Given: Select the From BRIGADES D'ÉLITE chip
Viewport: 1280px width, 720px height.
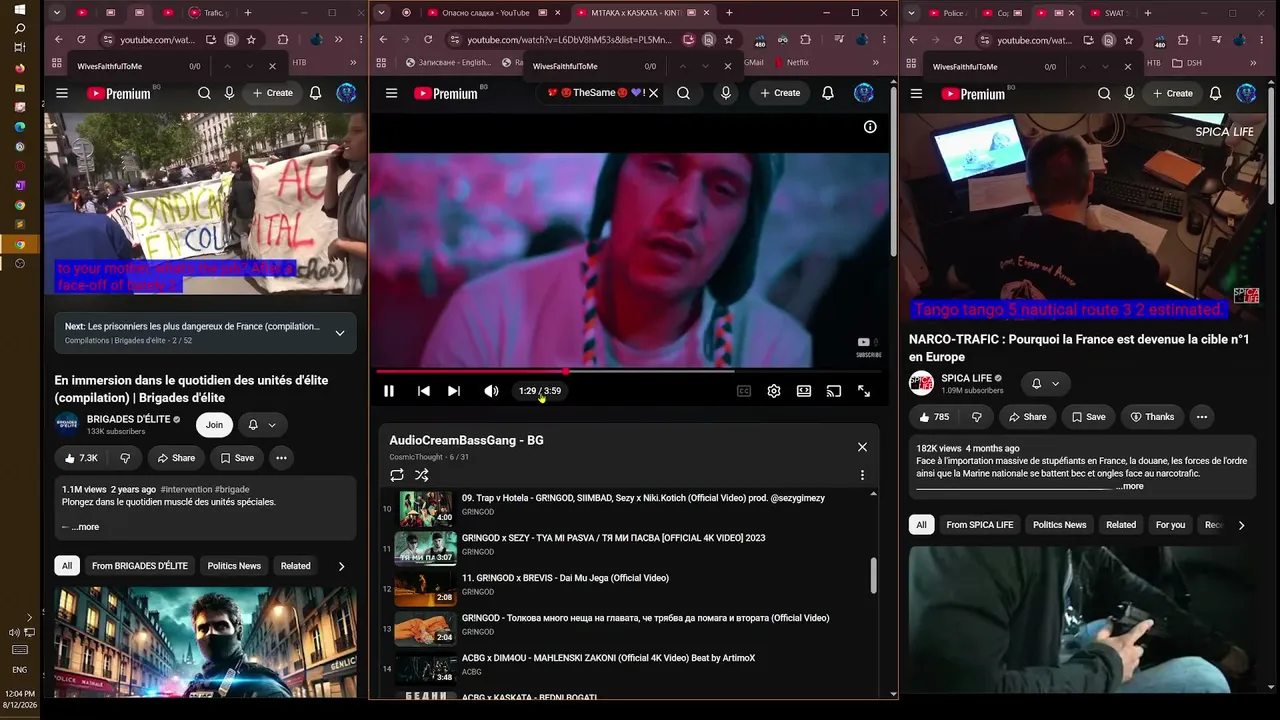Looking at the screenshot, I should (140, 566).
